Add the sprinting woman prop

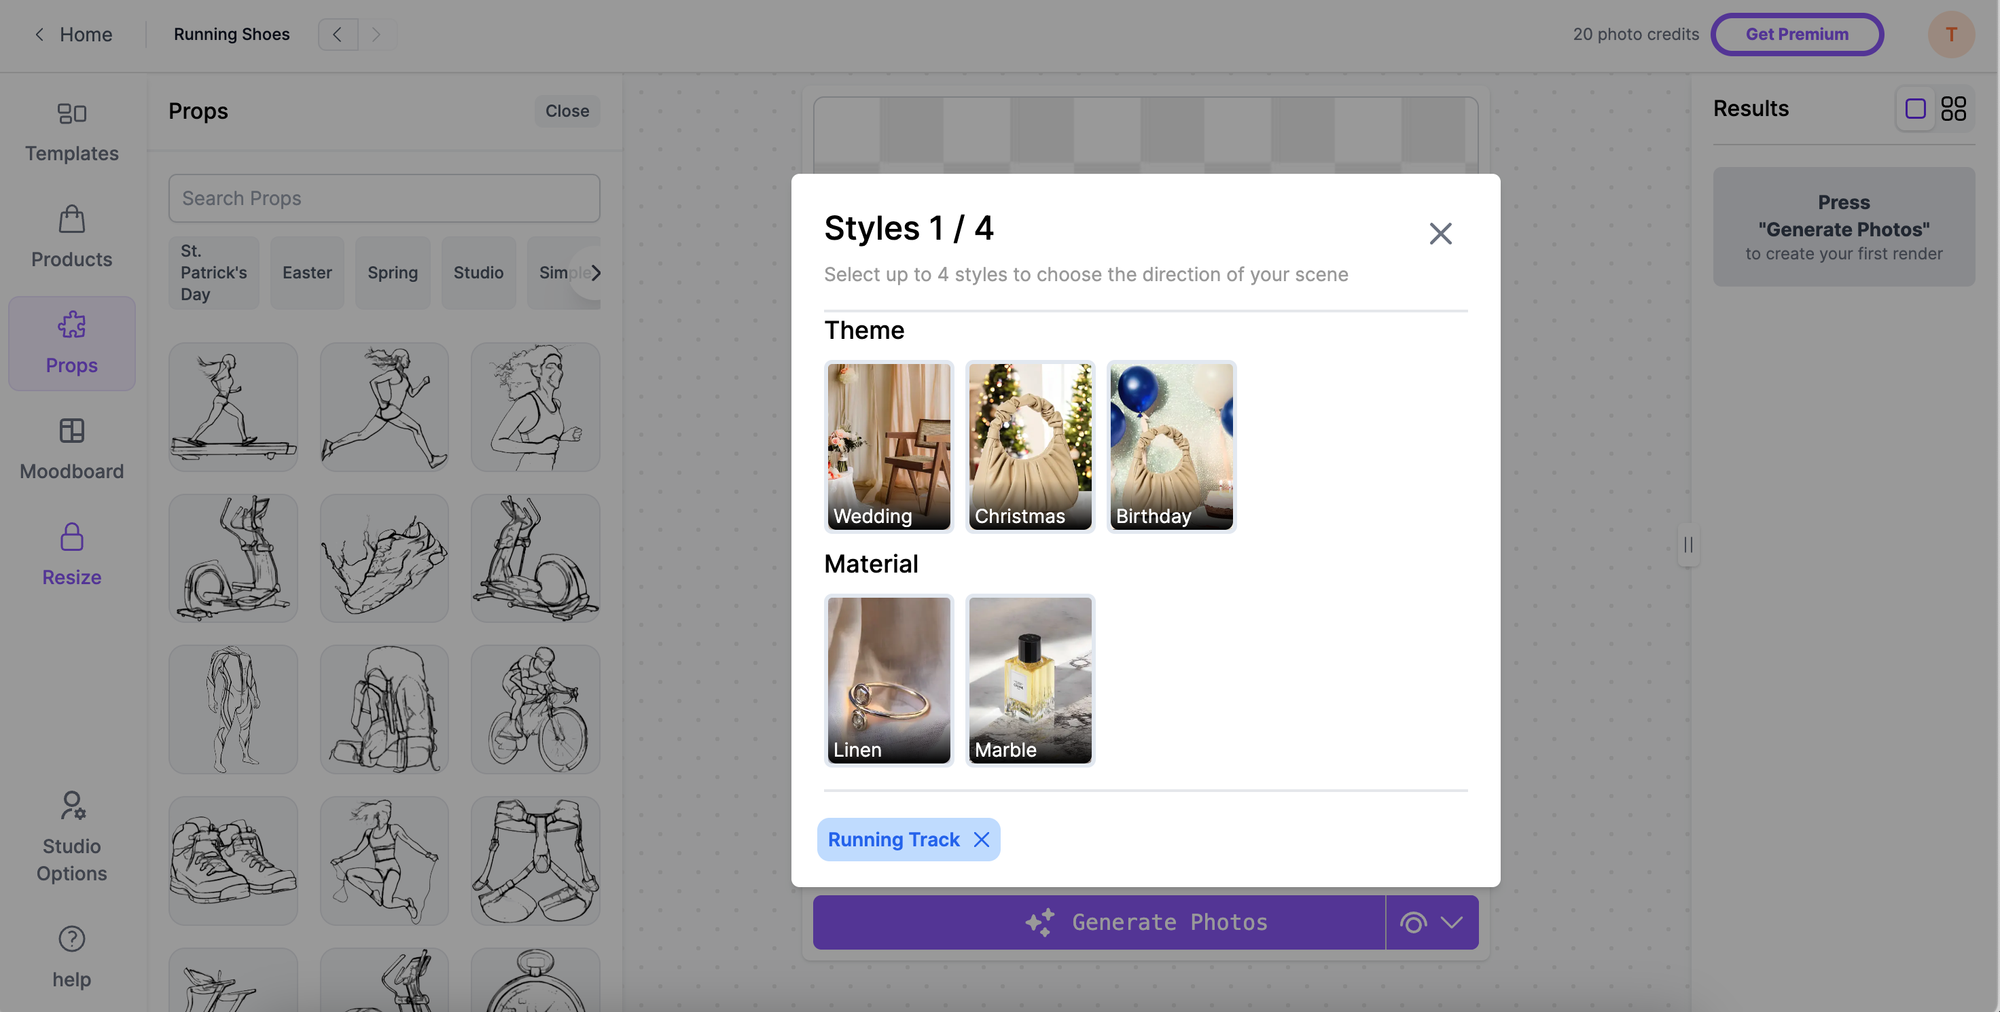[384, 407]
